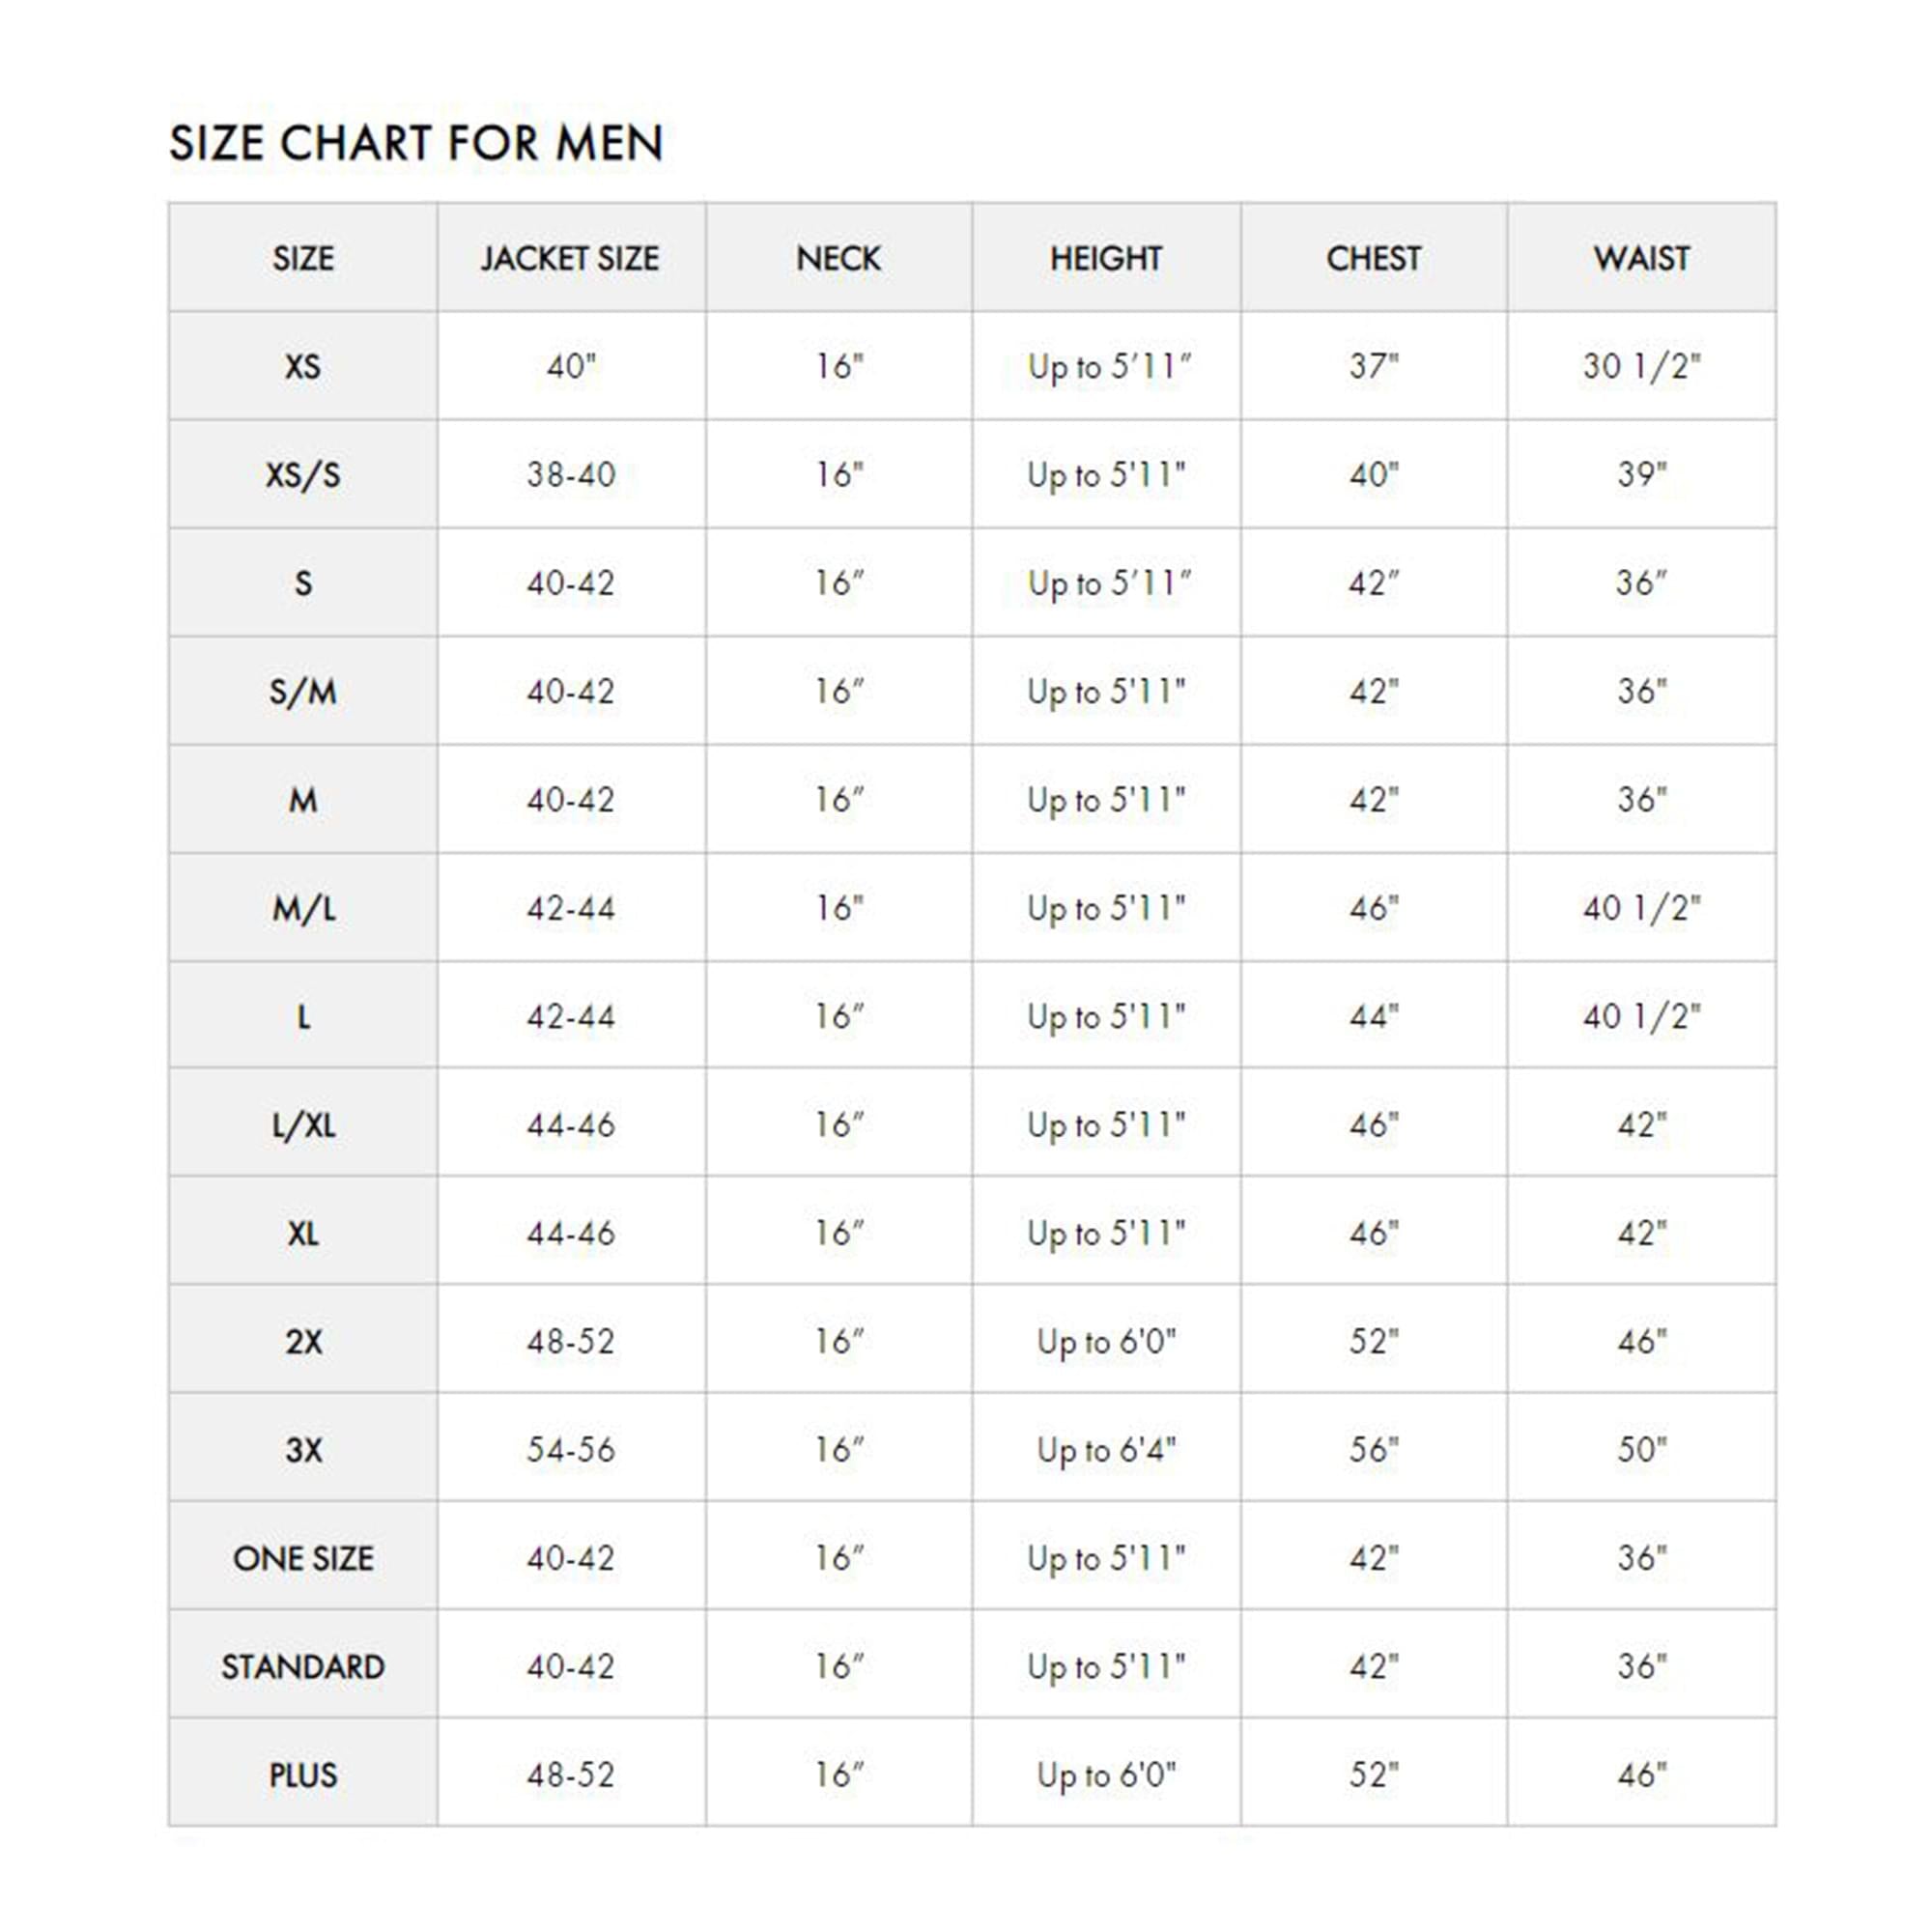Click the 54-56 jacket size cell

point(570,1450)
